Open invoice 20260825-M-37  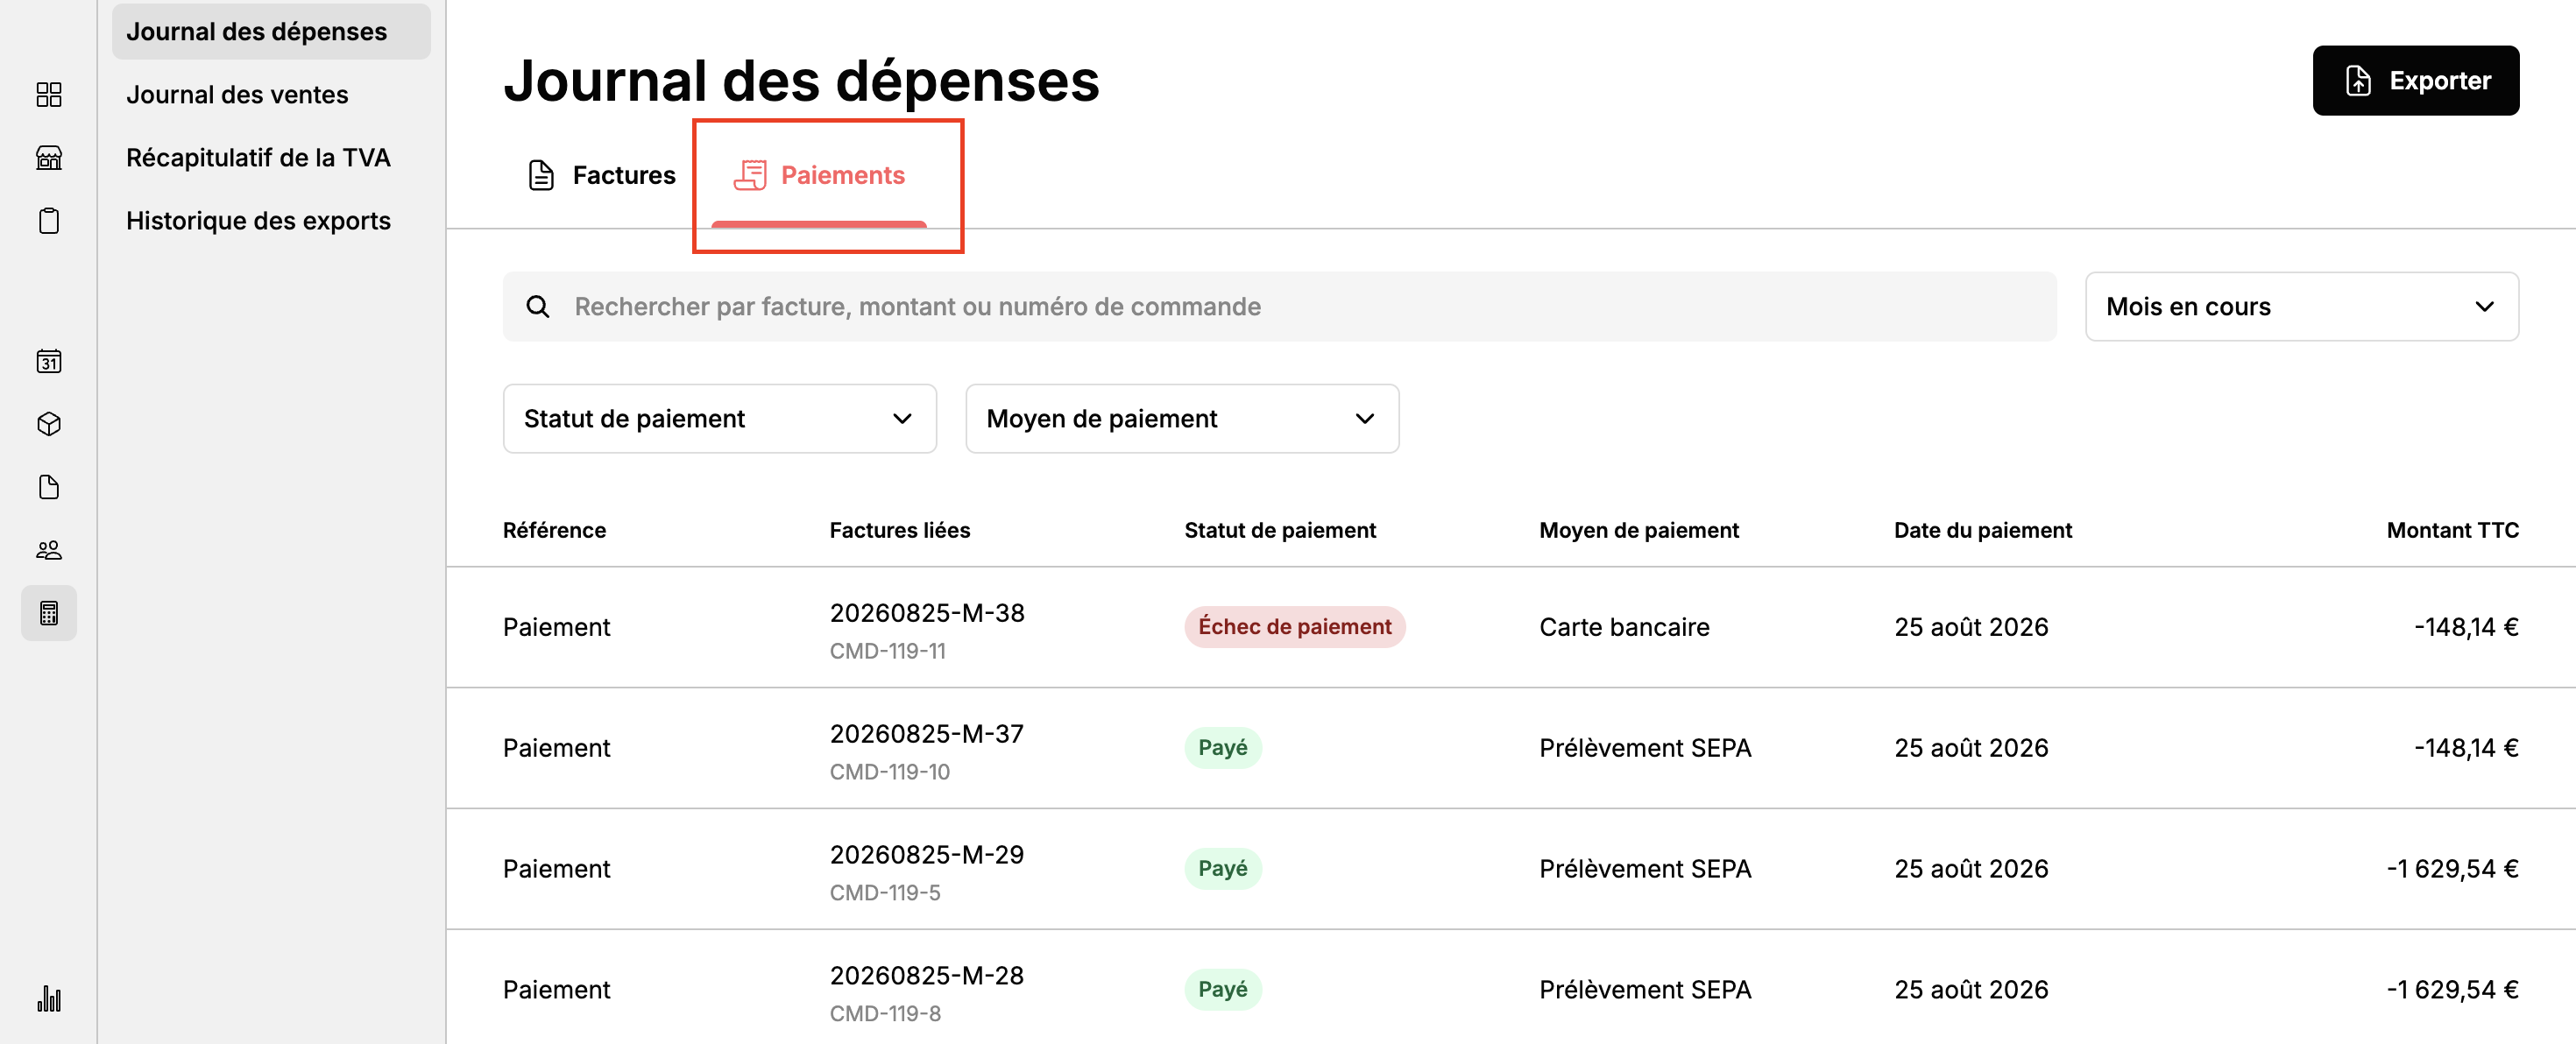pyautogui.click(x=926, y=734)
